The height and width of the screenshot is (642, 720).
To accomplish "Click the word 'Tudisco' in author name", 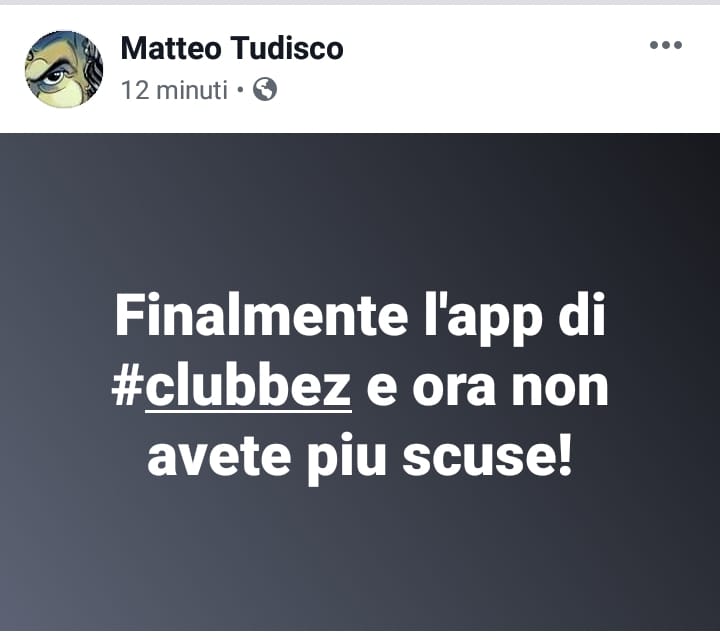I will click(x=287, y=48).
